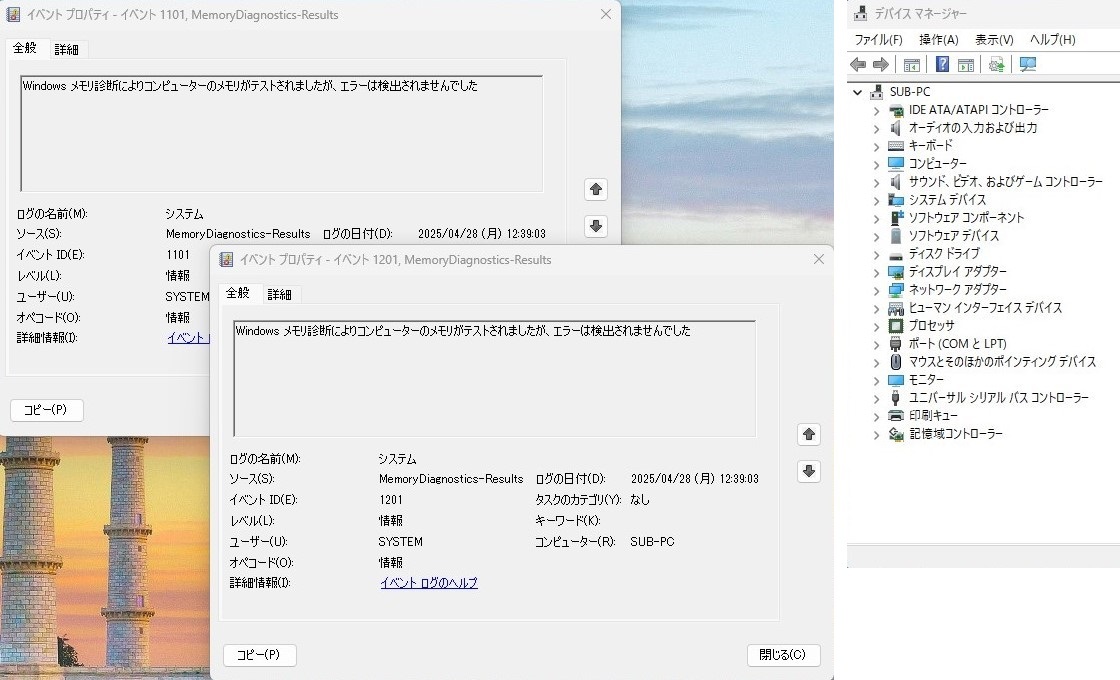Screen dimensions: 1120x680
Task: Show next event in Event 1201 window
Action: (809, 471)
